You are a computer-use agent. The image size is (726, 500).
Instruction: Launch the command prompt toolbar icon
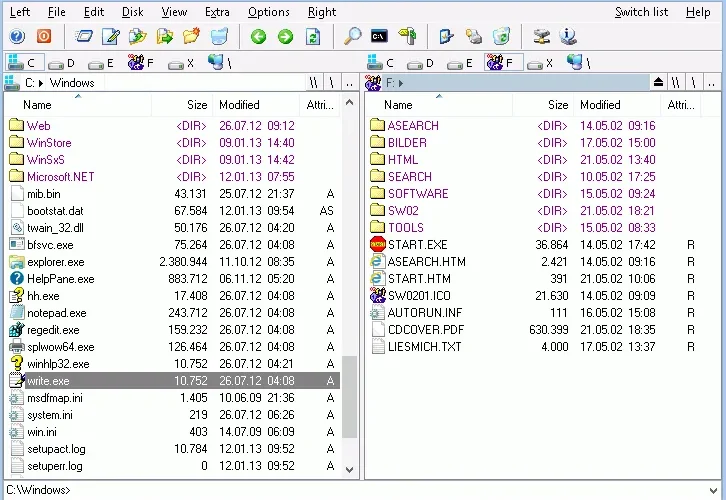379,36
